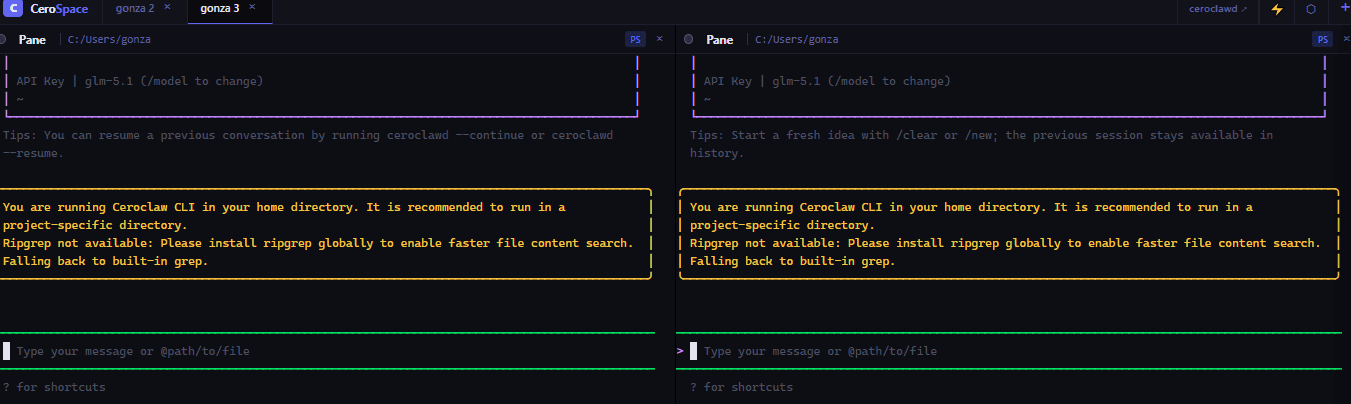Close the right pane

point(1345,39)
